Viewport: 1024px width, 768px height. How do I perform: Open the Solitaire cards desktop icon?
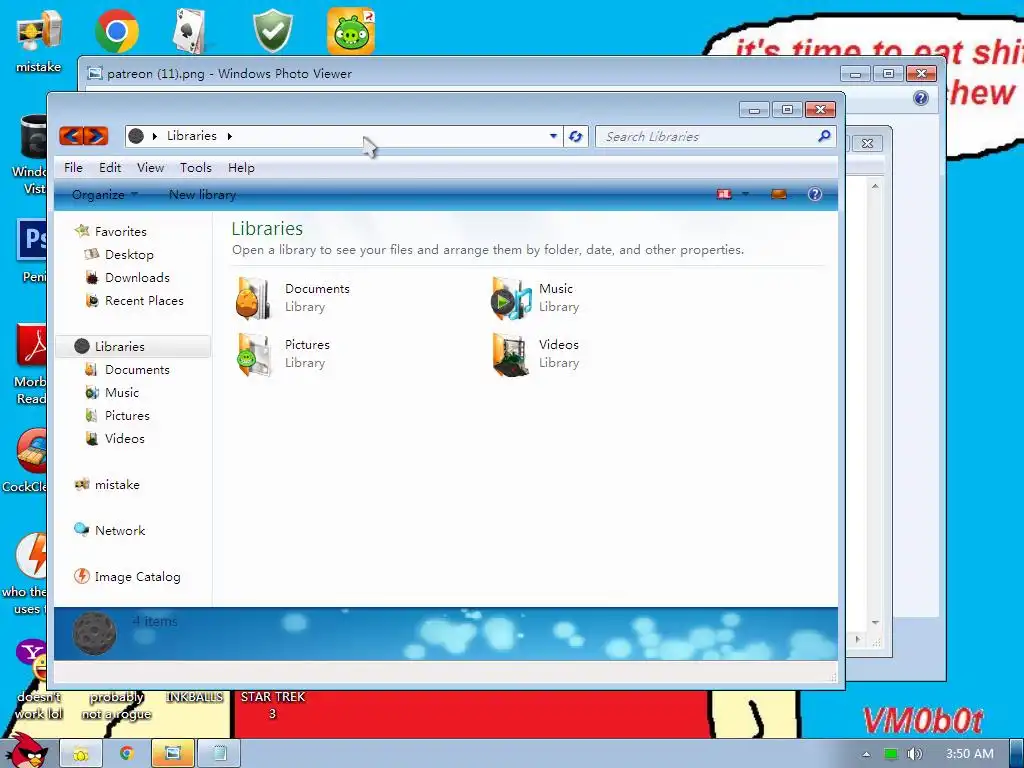click(x=191, y=31)
